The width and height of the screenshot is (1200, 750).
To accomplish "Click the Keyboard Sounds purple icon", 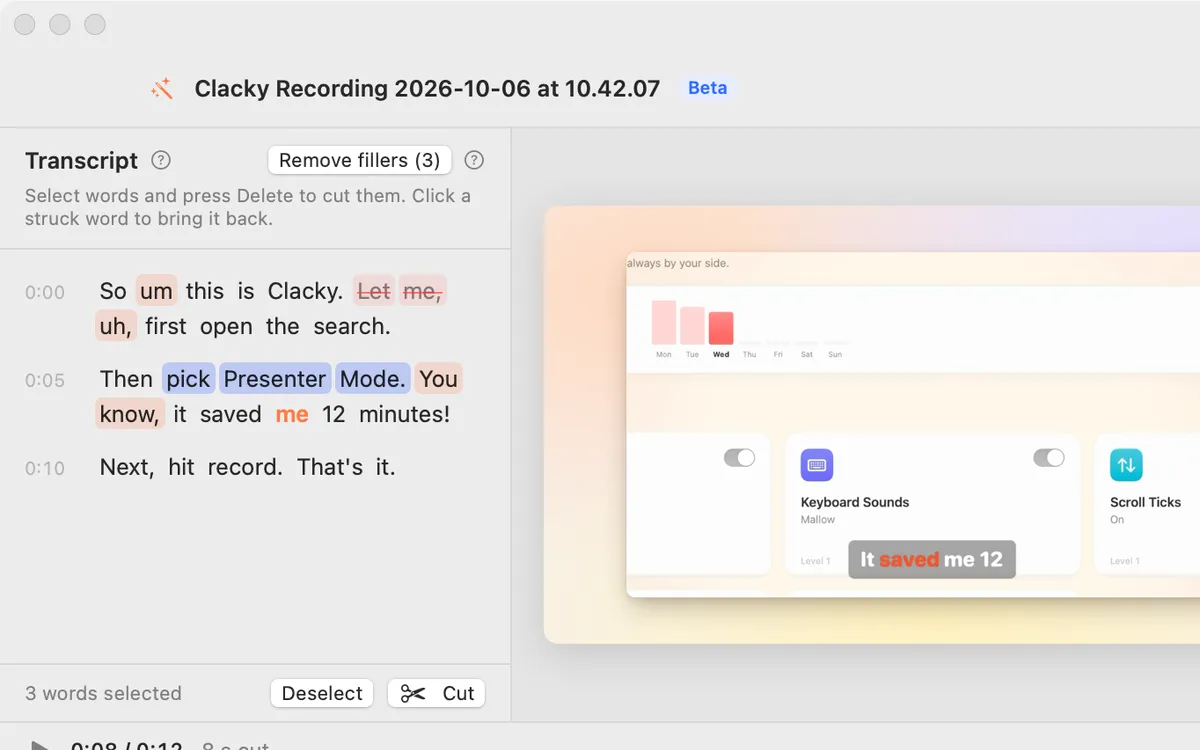I will point(817,465).
